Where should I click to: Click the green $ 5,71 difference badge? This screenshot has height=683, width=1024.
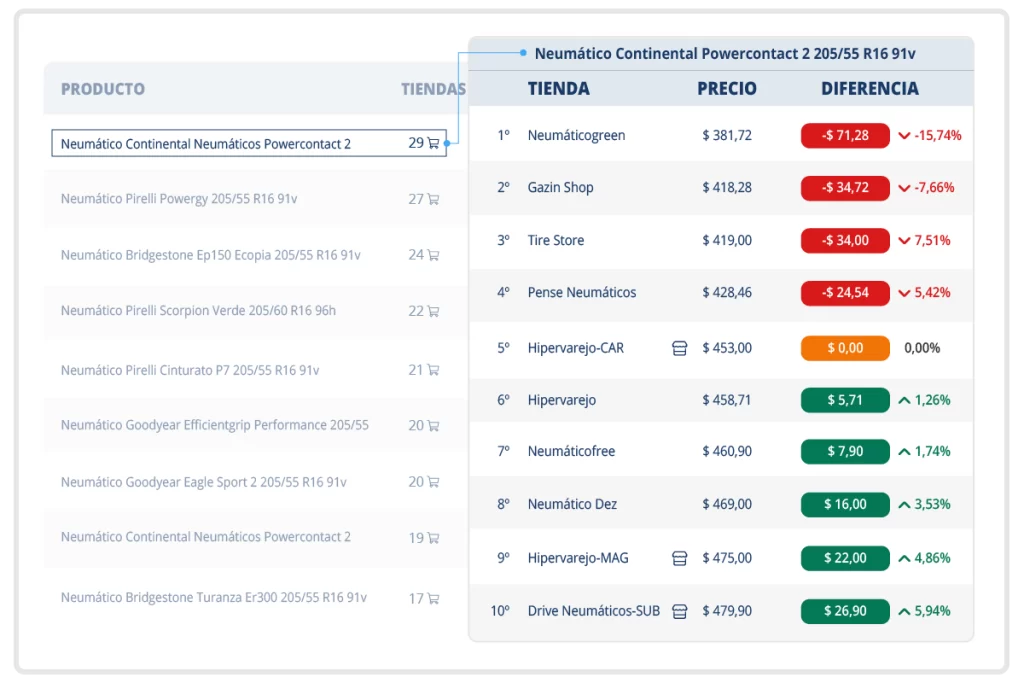tap(845, 400)
